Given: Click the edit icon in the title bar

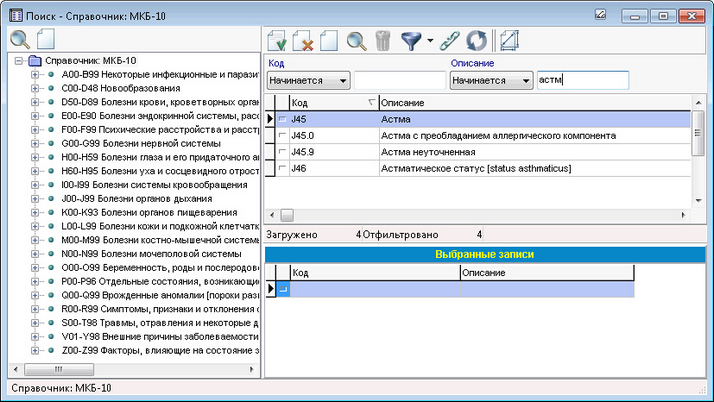Looking at the screenshot, I should tap(600, 15).
